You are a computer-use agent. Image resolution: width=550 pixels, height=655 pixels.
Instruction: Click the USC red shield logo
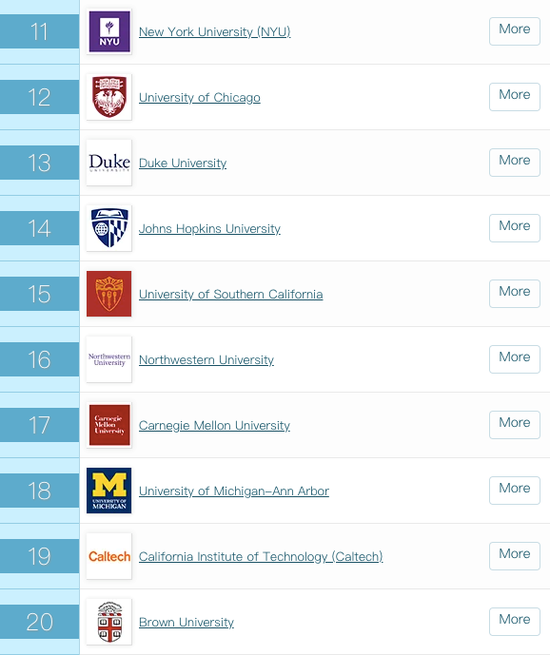click(109, 294)
